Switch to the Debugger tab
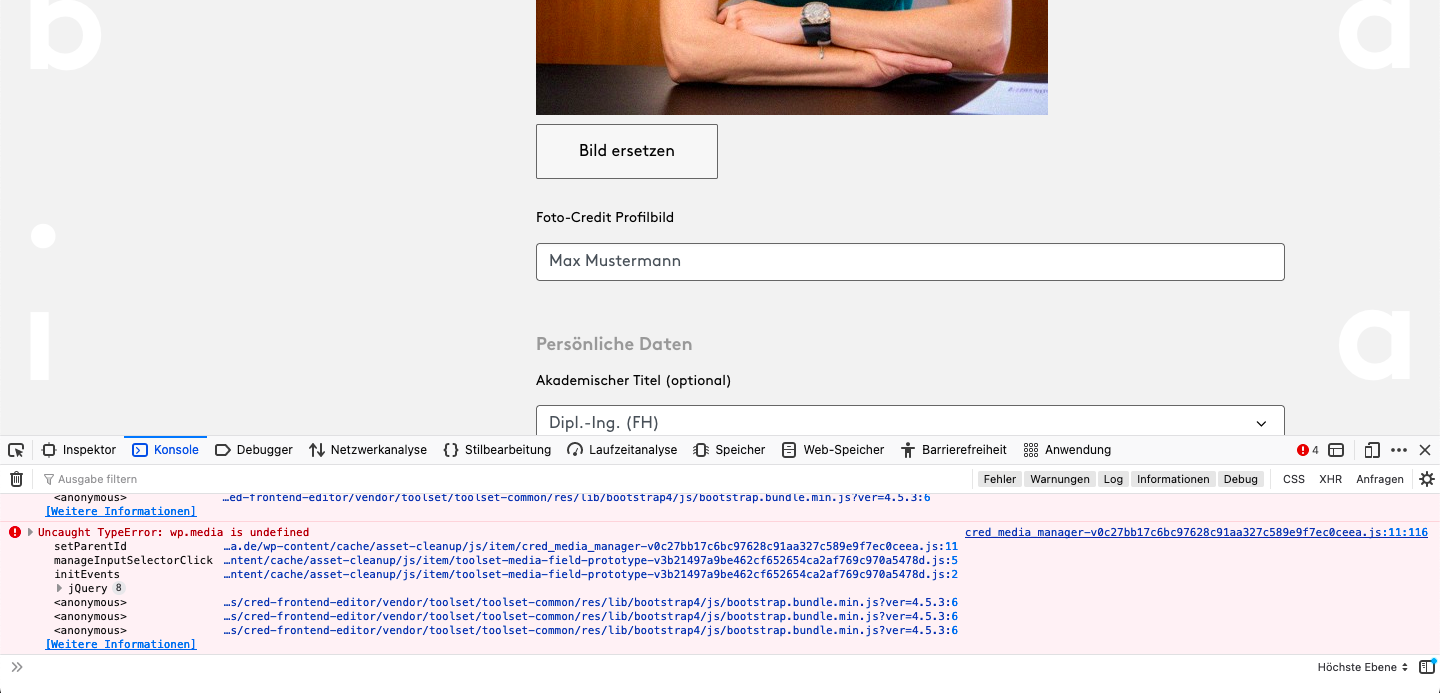The width and height of the screenshot is (1440, 693). pyautogui.click(x=254, y=450)
